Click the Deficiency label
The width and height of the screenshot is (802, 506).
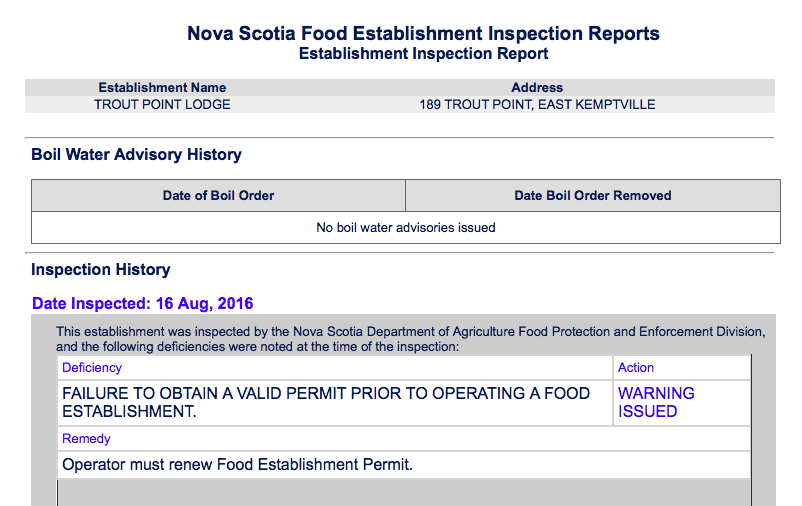pyautogui.click(x=92, y=368)
